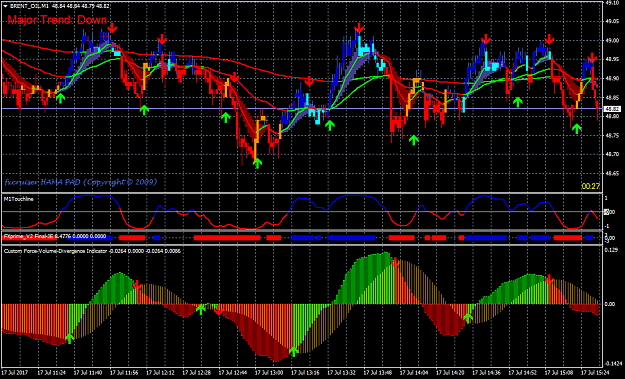Click the triangle beside BRENT_OIL,M1 title

pyautogui.click(x=5, y=6)
